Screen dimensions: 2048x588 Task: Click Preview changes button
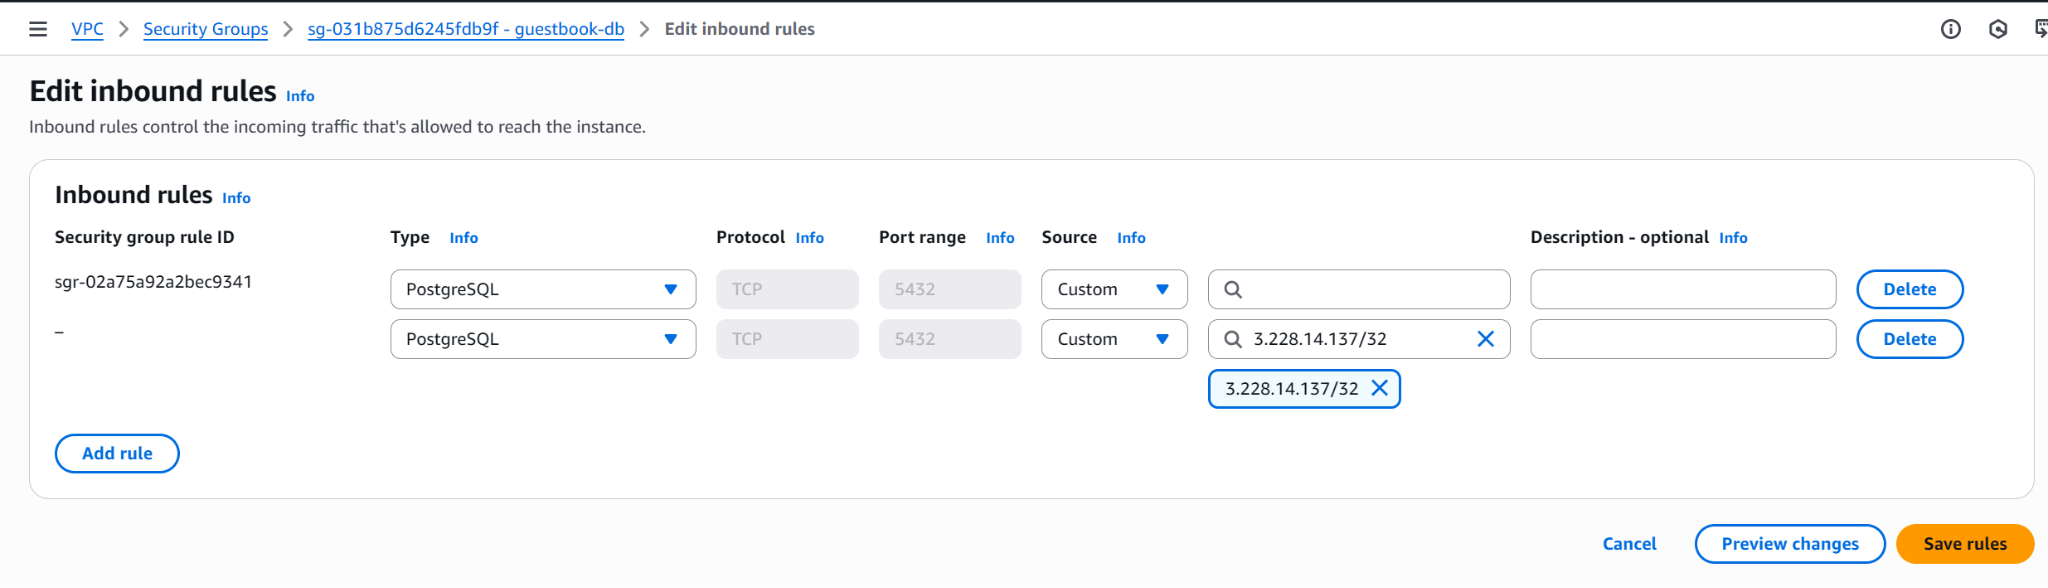click(x=1789, y=544)
